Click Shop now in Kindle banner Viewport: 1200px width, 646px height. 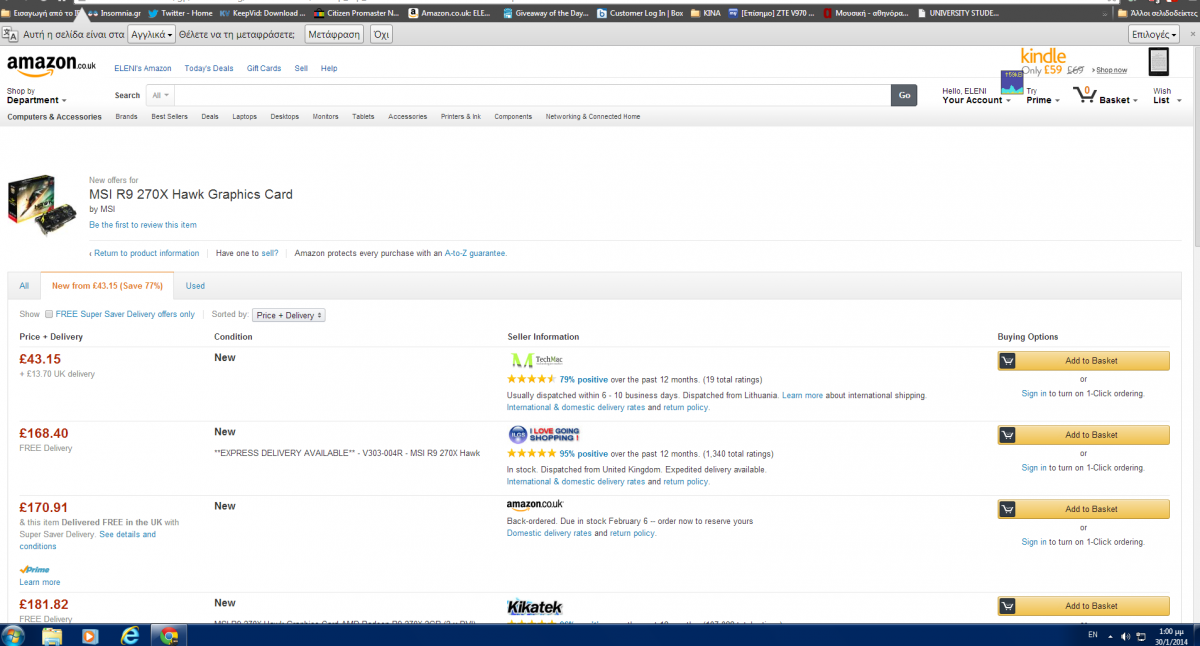[1110, 70]
